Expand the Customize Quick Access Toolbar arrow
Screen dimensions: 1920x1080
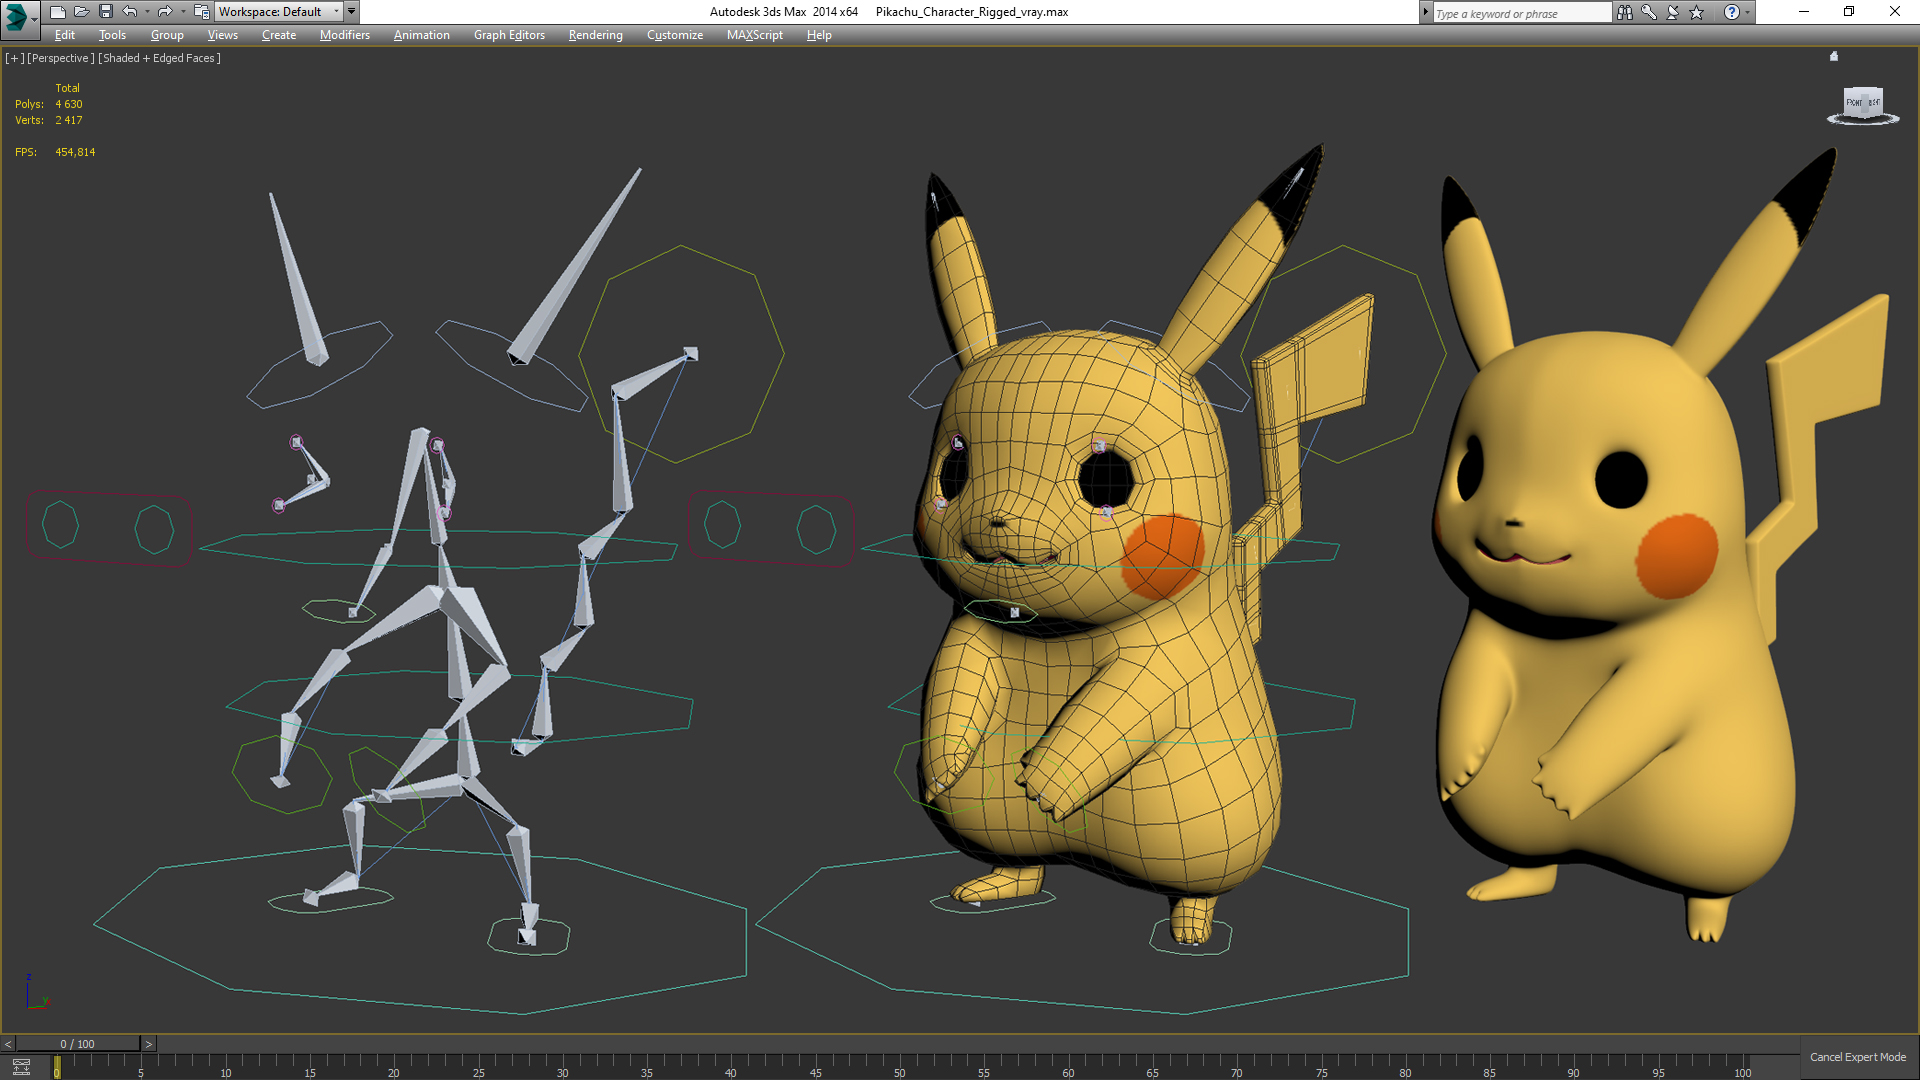click(x=351, y=12)
